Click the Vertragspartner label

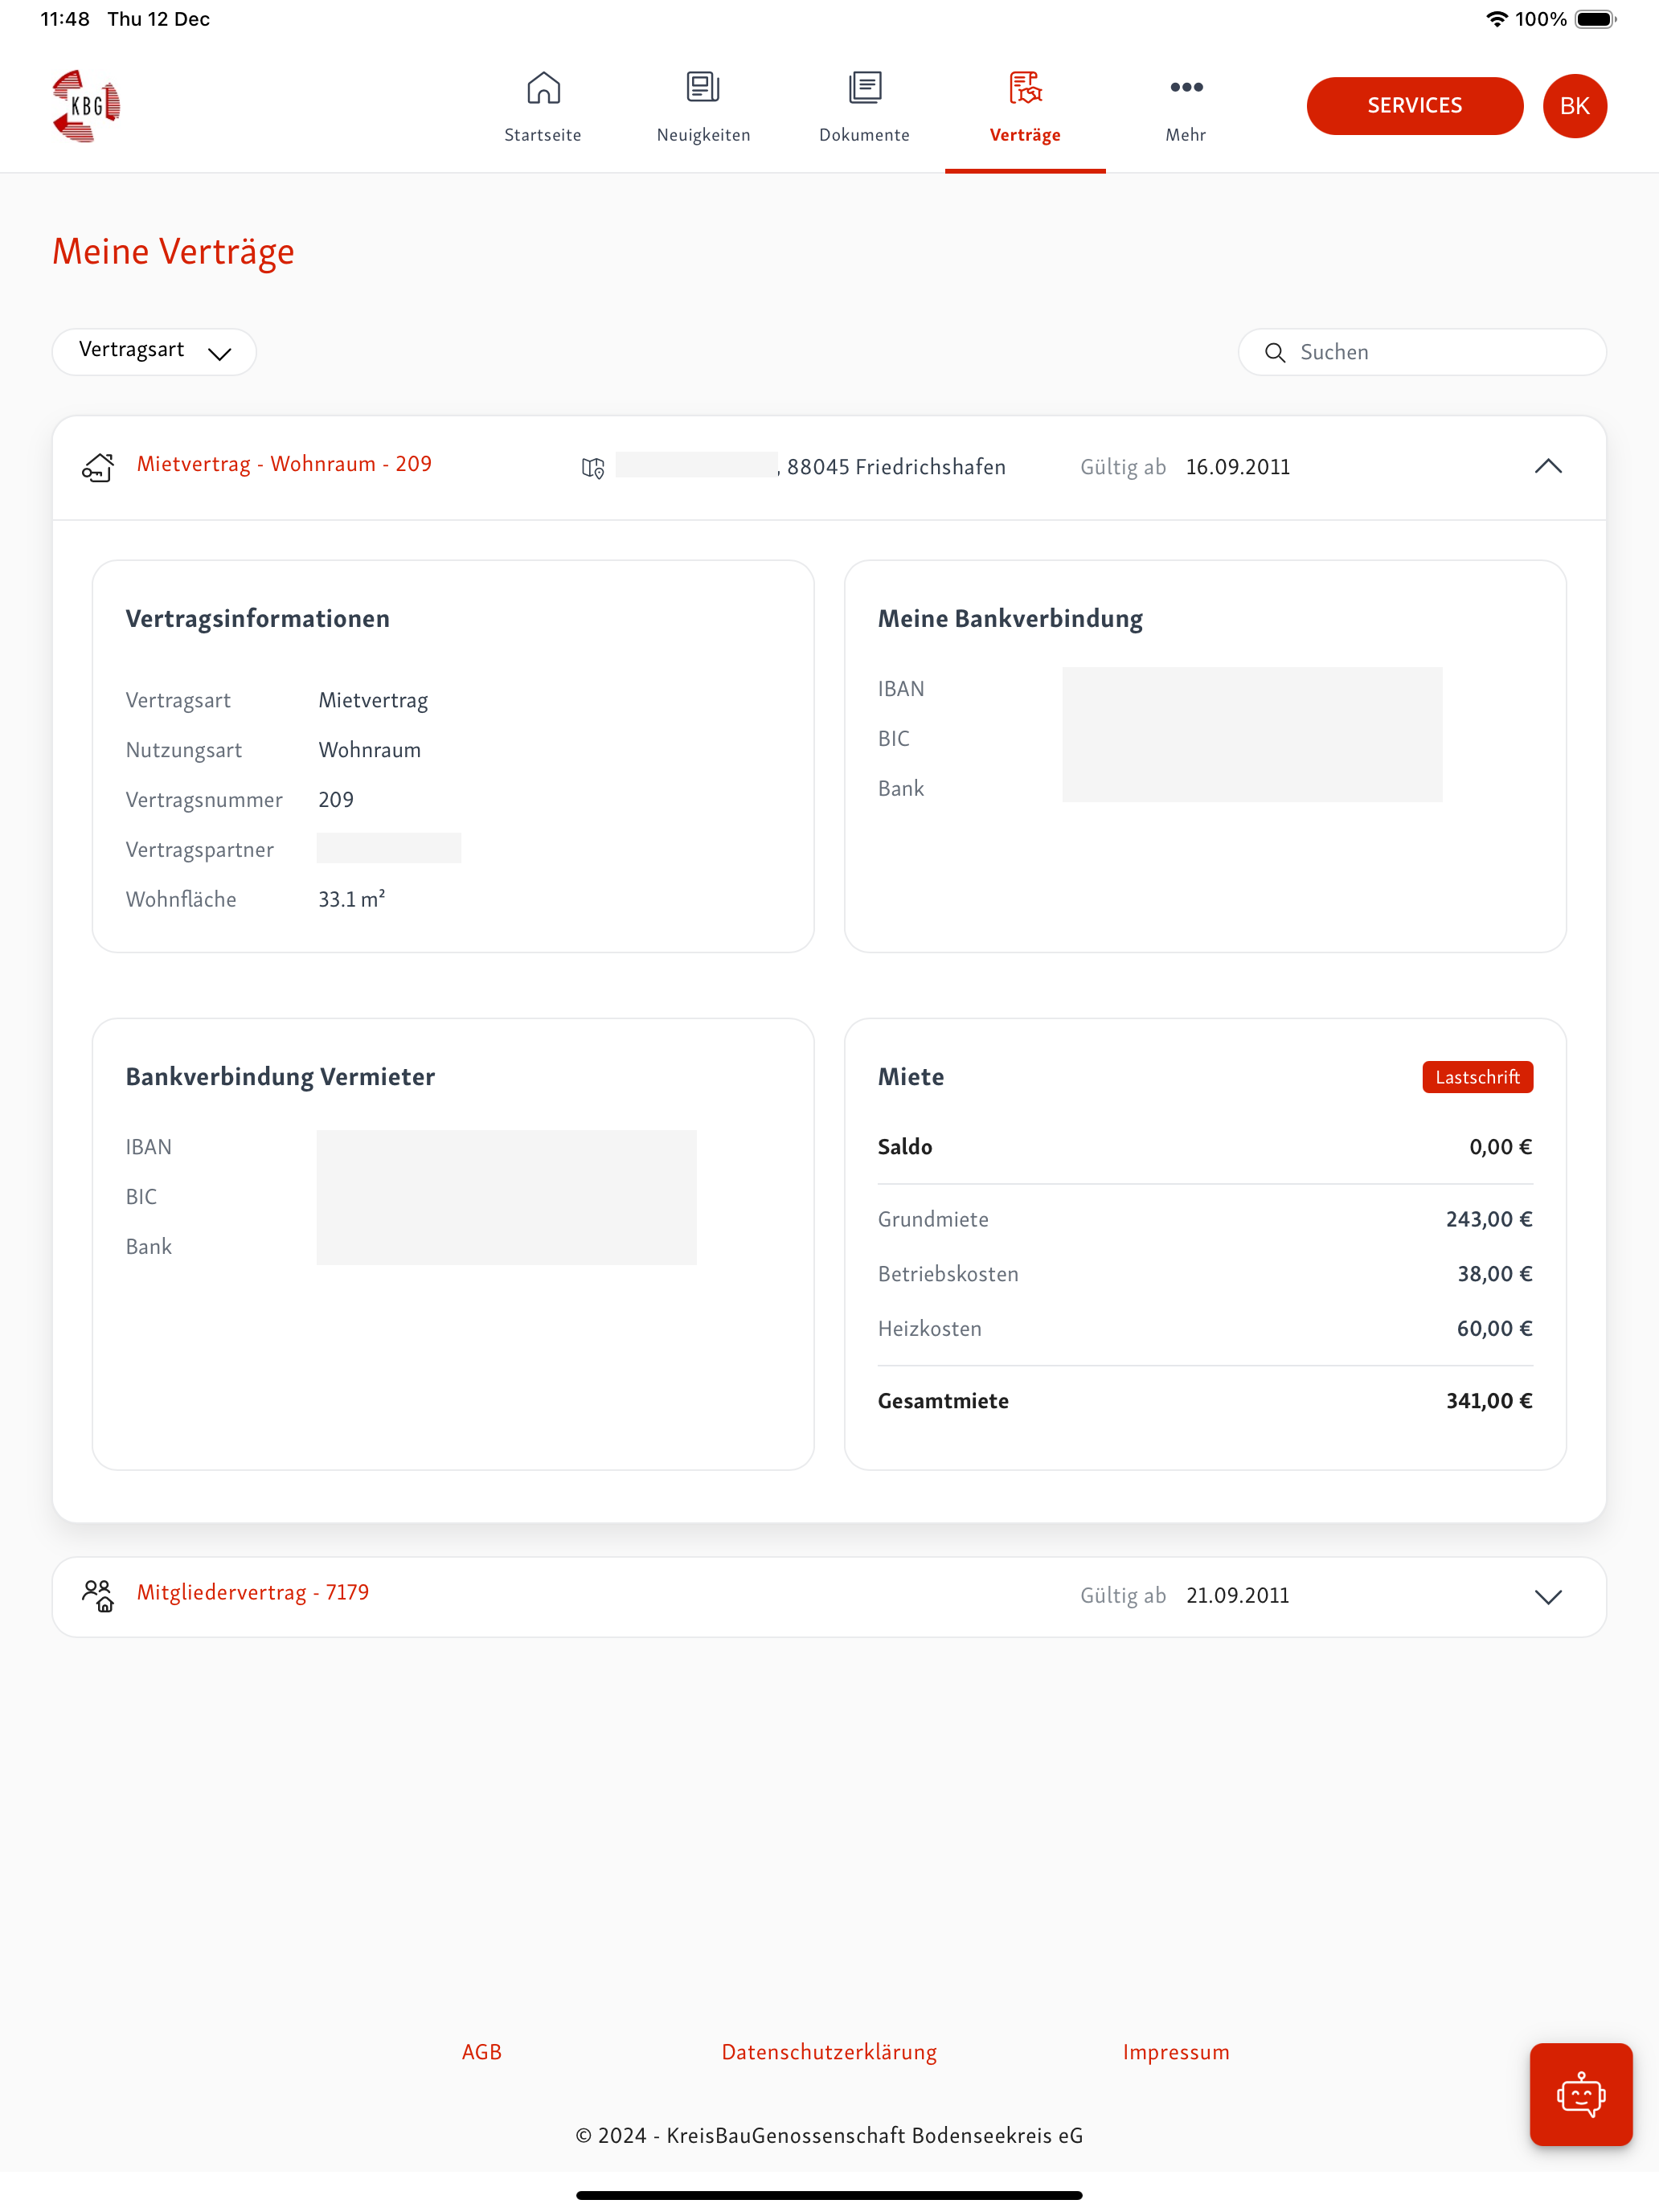pyautogui.click(x=200, y=850)
